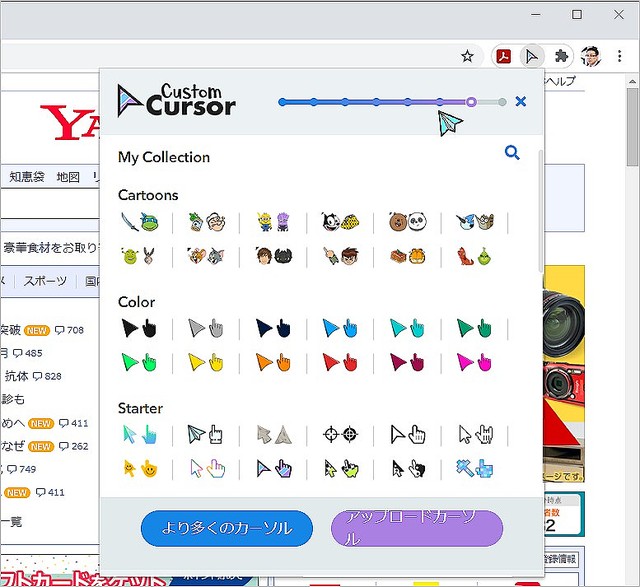Image resolution: width=640 pixels, height=587 pixels.
Task: Click the Custom Cursor logo
Action: click(x=176, y=101)
